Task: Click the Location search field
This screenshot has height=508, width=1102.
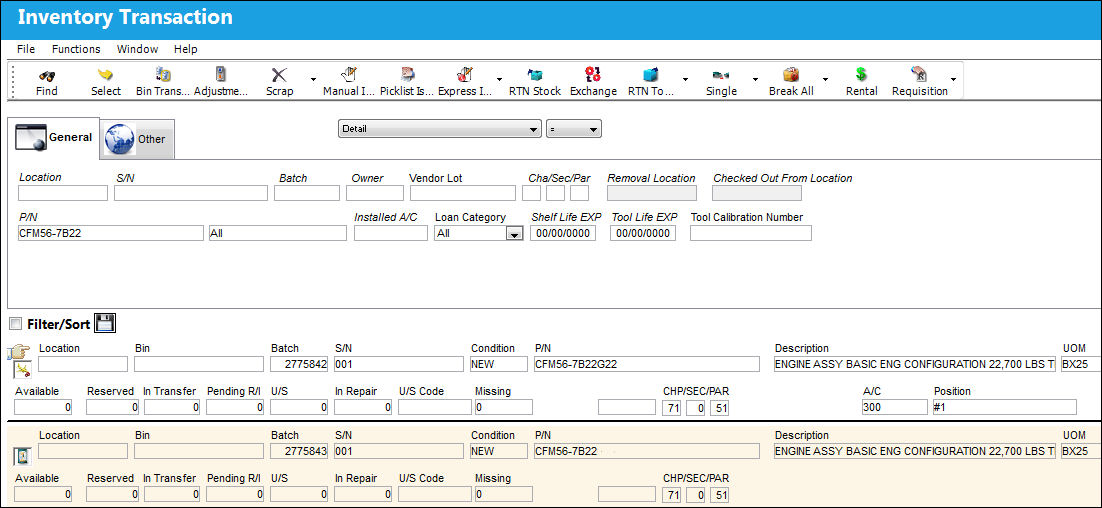Action: coord(63,193)
